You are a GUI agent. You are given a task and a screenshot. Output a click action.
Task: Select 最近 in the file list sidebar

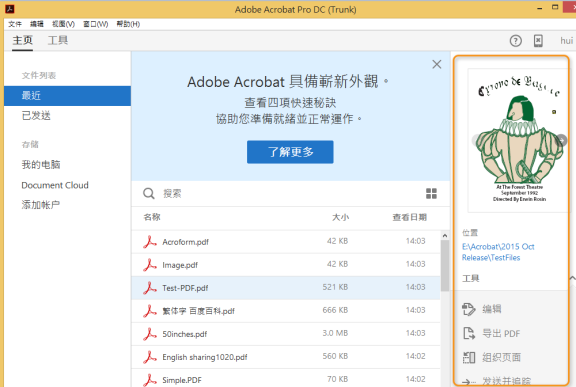click(x=67, y=96)
